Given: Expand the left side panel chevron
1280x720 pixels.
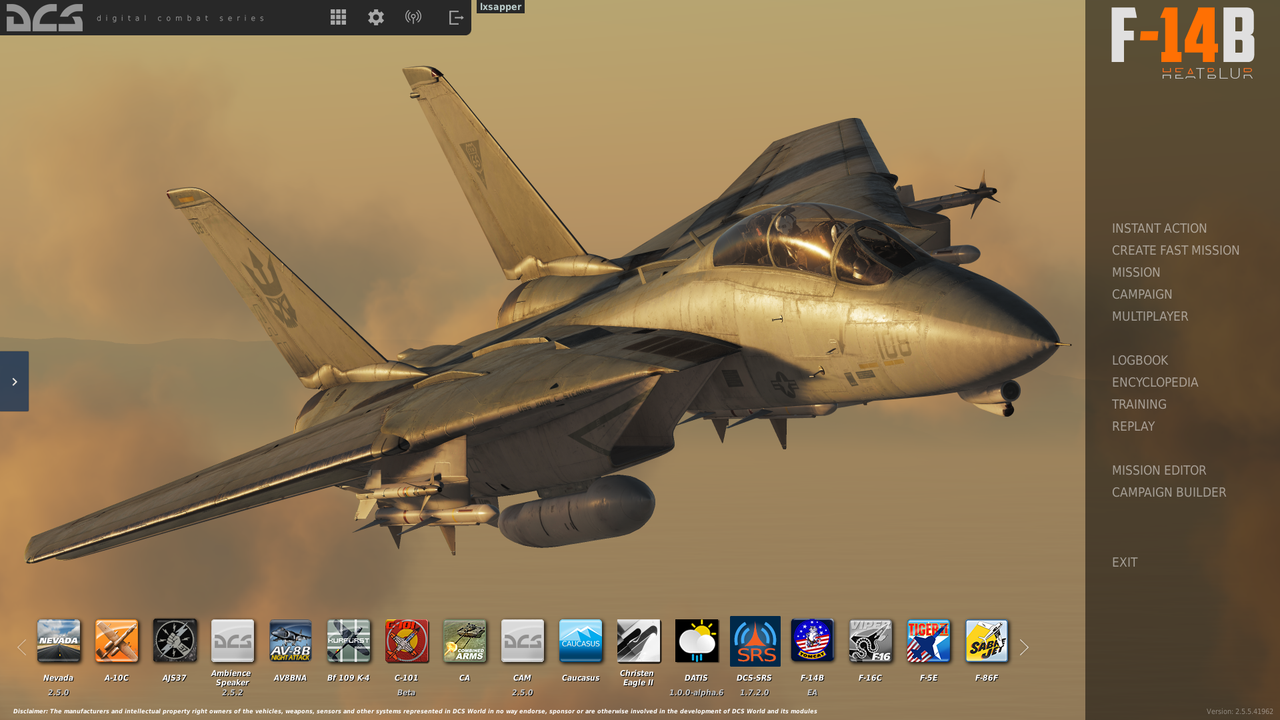Looking at the screenshot, I should pos(14,380).
